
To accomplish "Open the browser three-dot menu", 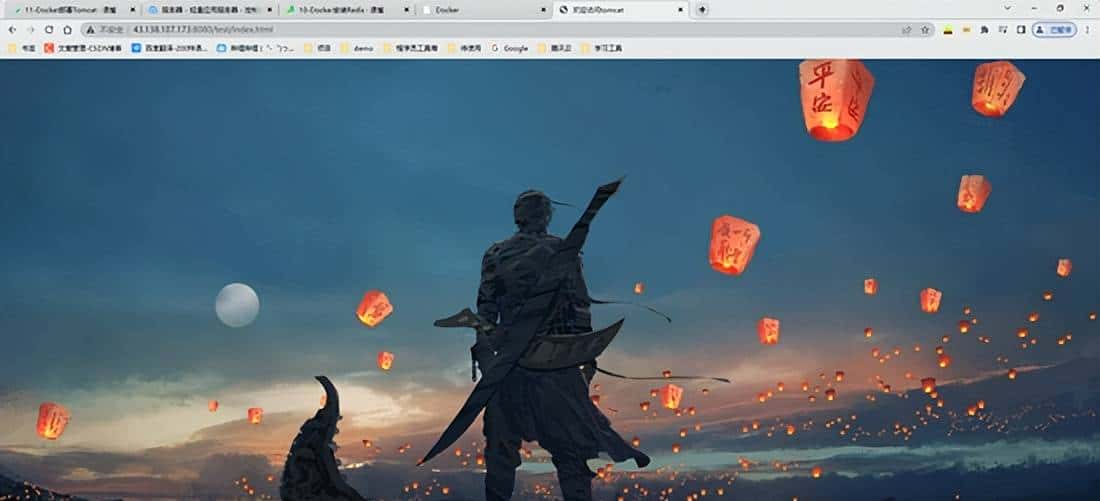I will coord(1087,29).
